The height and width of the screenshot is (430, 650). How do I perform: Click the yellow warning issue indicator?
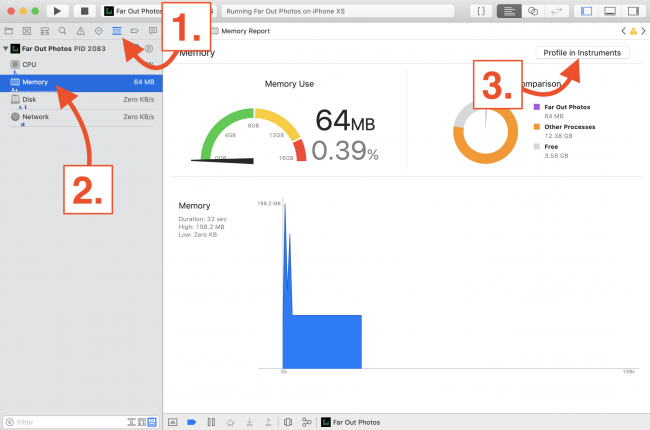pyautogui.click(x=633, y=31)
